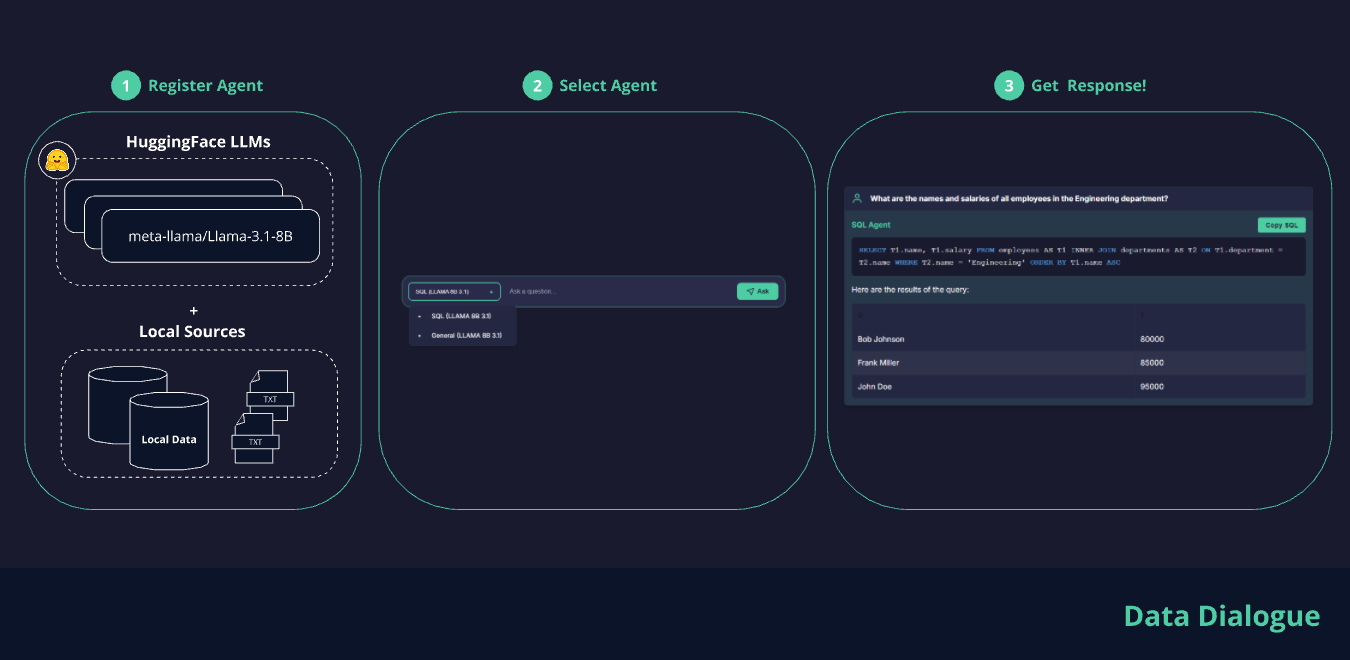
Task: Click the question about Engineering department employees
Action: (1018, 198)
